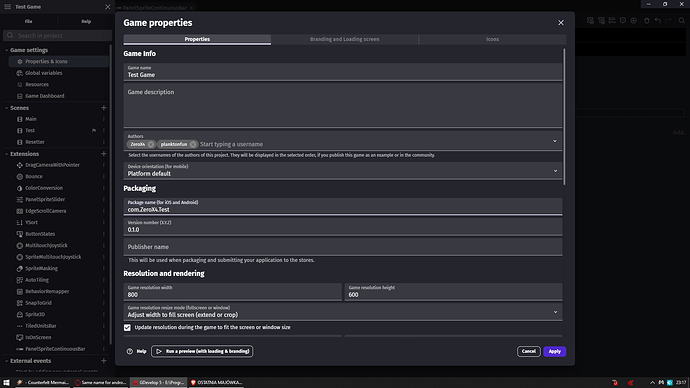Expand the Authors dropdown arrow

coord(554,141)
